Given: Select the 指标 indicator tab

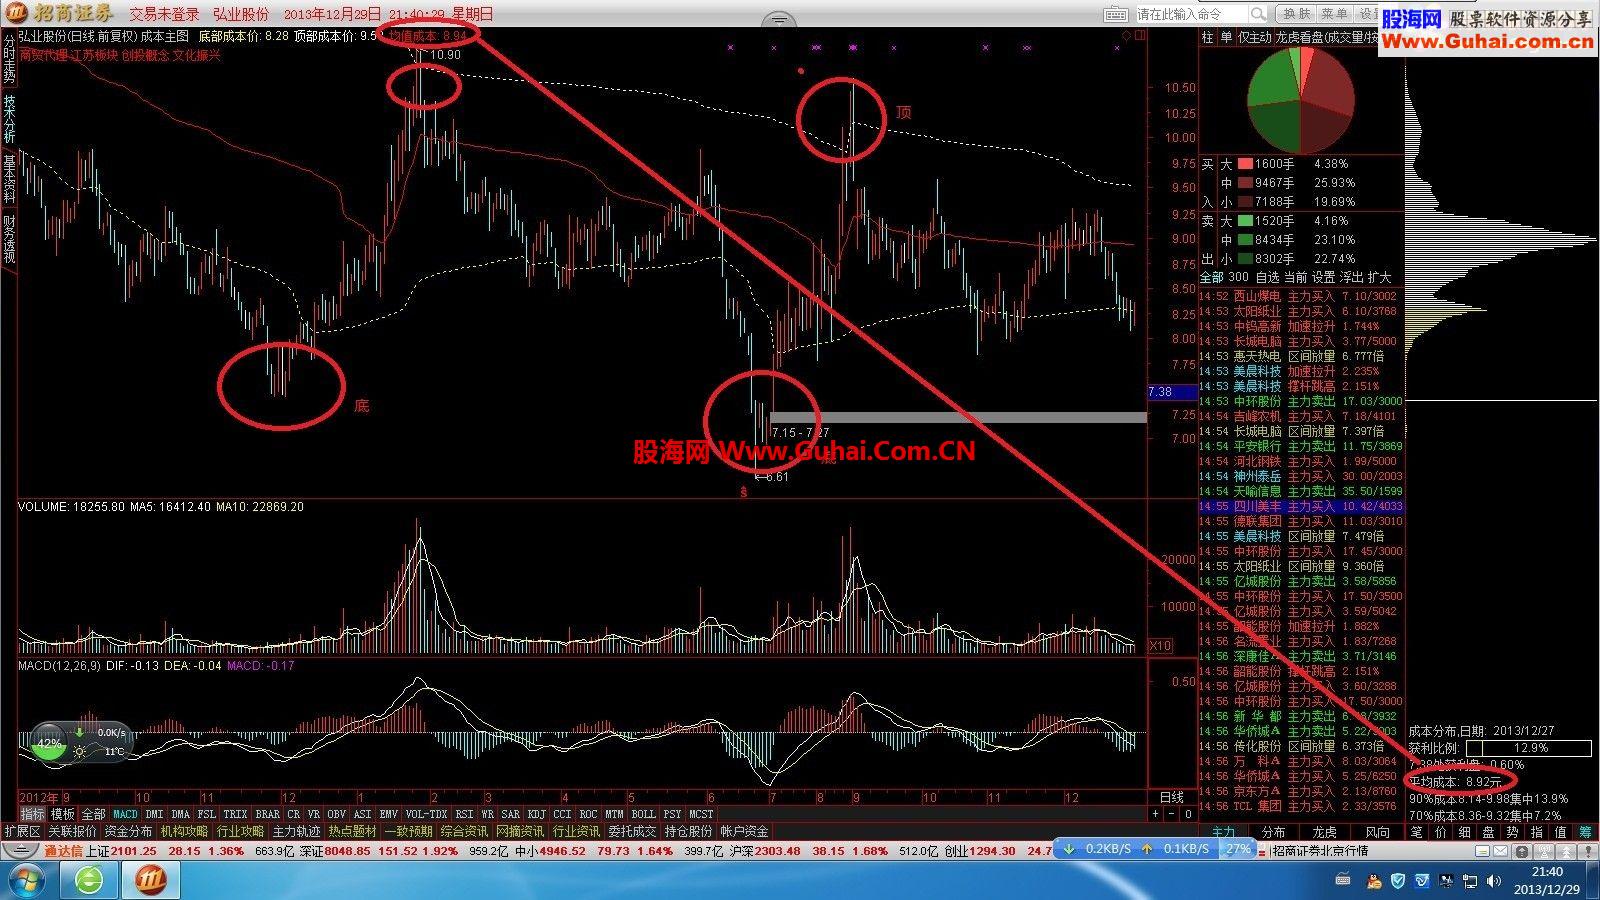Looking at the screenshot, I should [x=33, y=815].
